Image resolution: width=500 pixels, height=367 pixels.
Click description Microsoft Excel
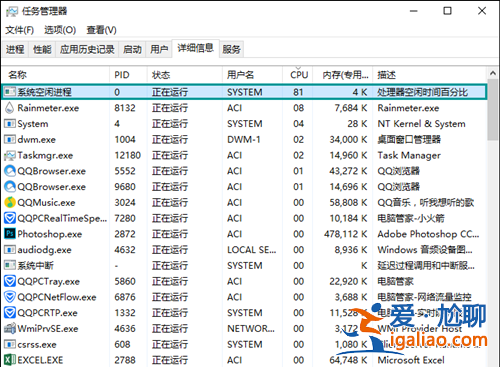(411, 360)
